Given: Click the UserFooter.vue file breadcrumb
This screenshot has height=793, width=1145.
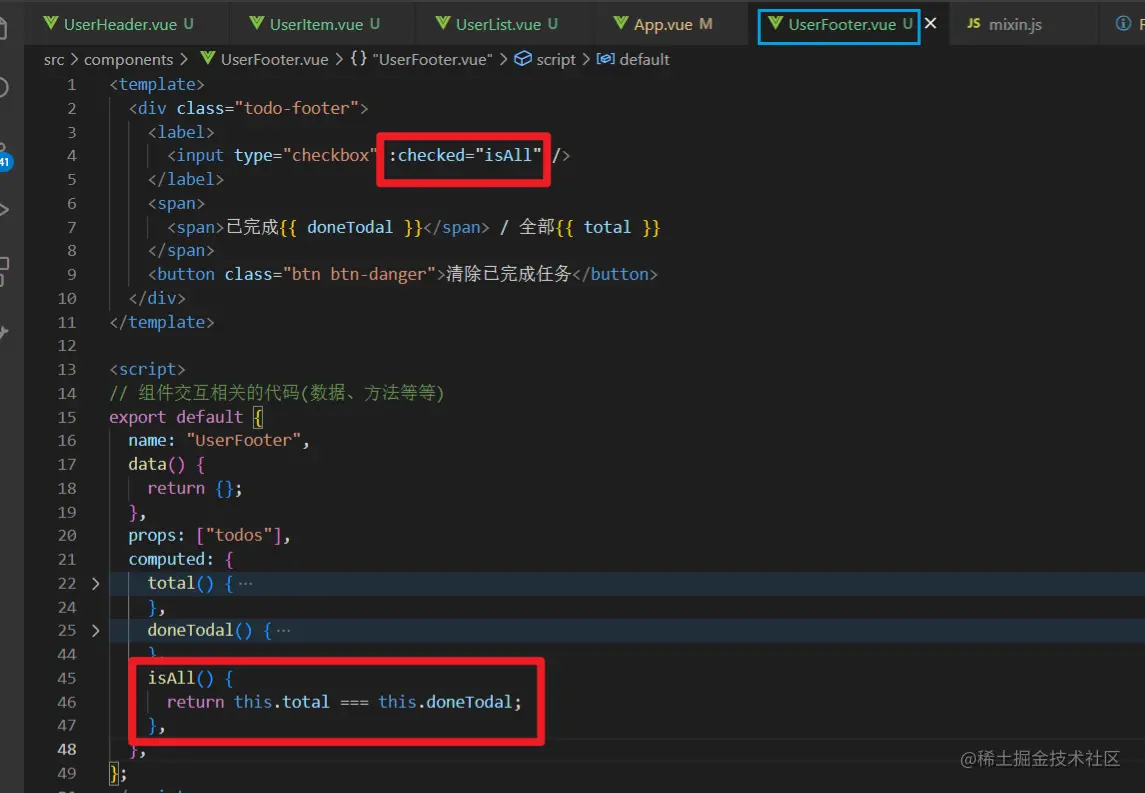Looking at the screenshot, I should tap(275, 59).
